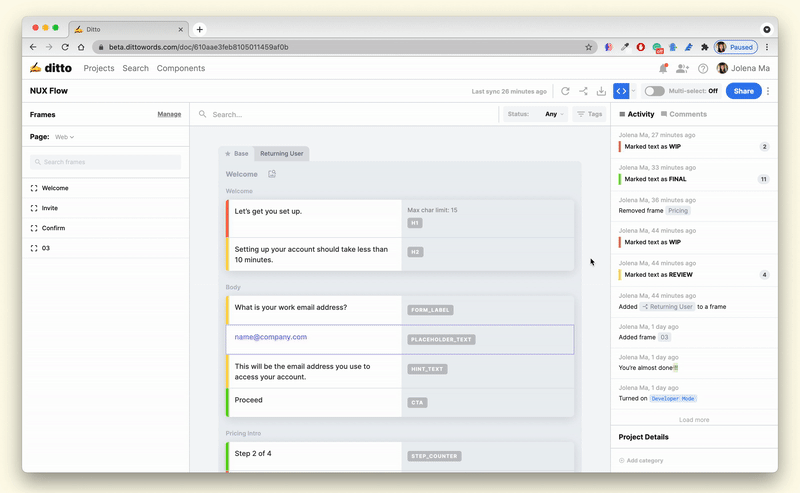
Task: Click the download export icon
Action: click(x=601, y=91)
